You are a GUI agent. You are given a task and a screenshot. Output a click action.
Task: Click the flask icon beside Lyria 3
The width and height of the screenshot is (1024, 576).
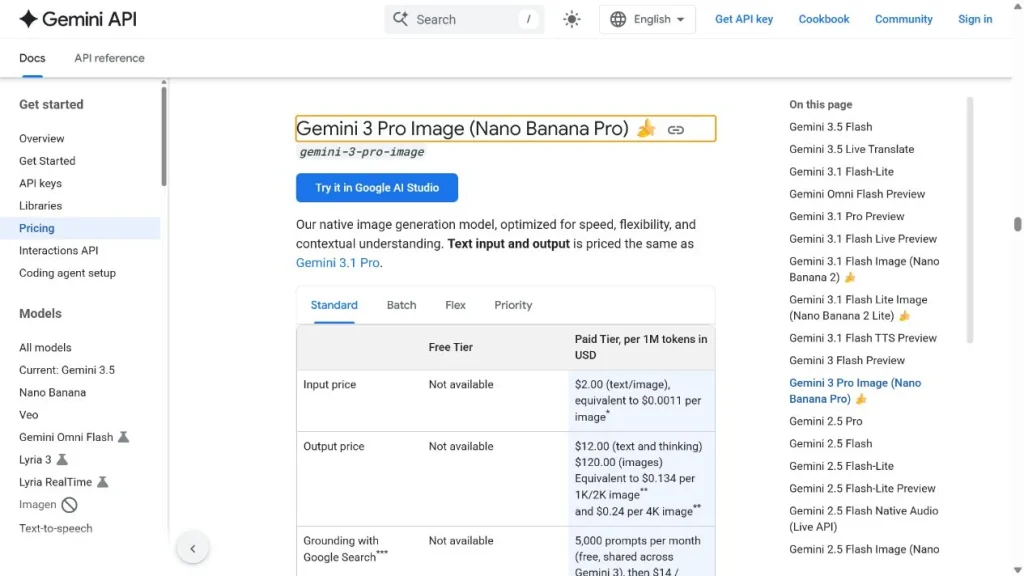(x=62, y=460)
